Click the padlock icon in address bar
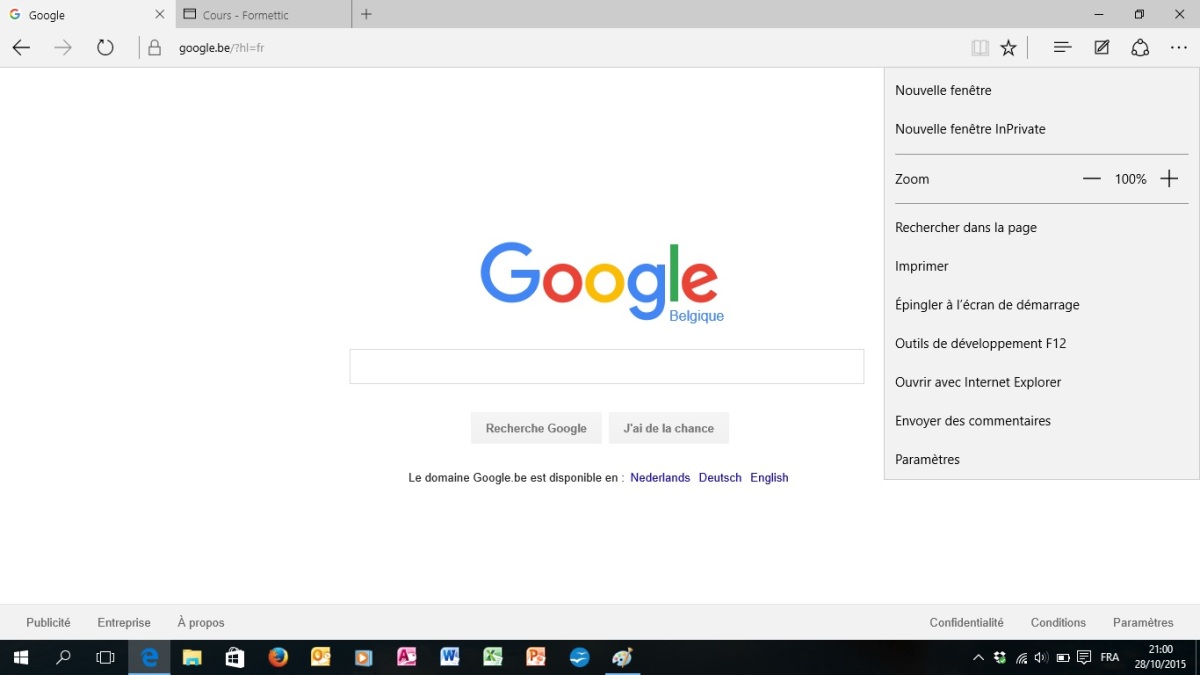The height and width of the screenshot is (675, 1200). 154,48
